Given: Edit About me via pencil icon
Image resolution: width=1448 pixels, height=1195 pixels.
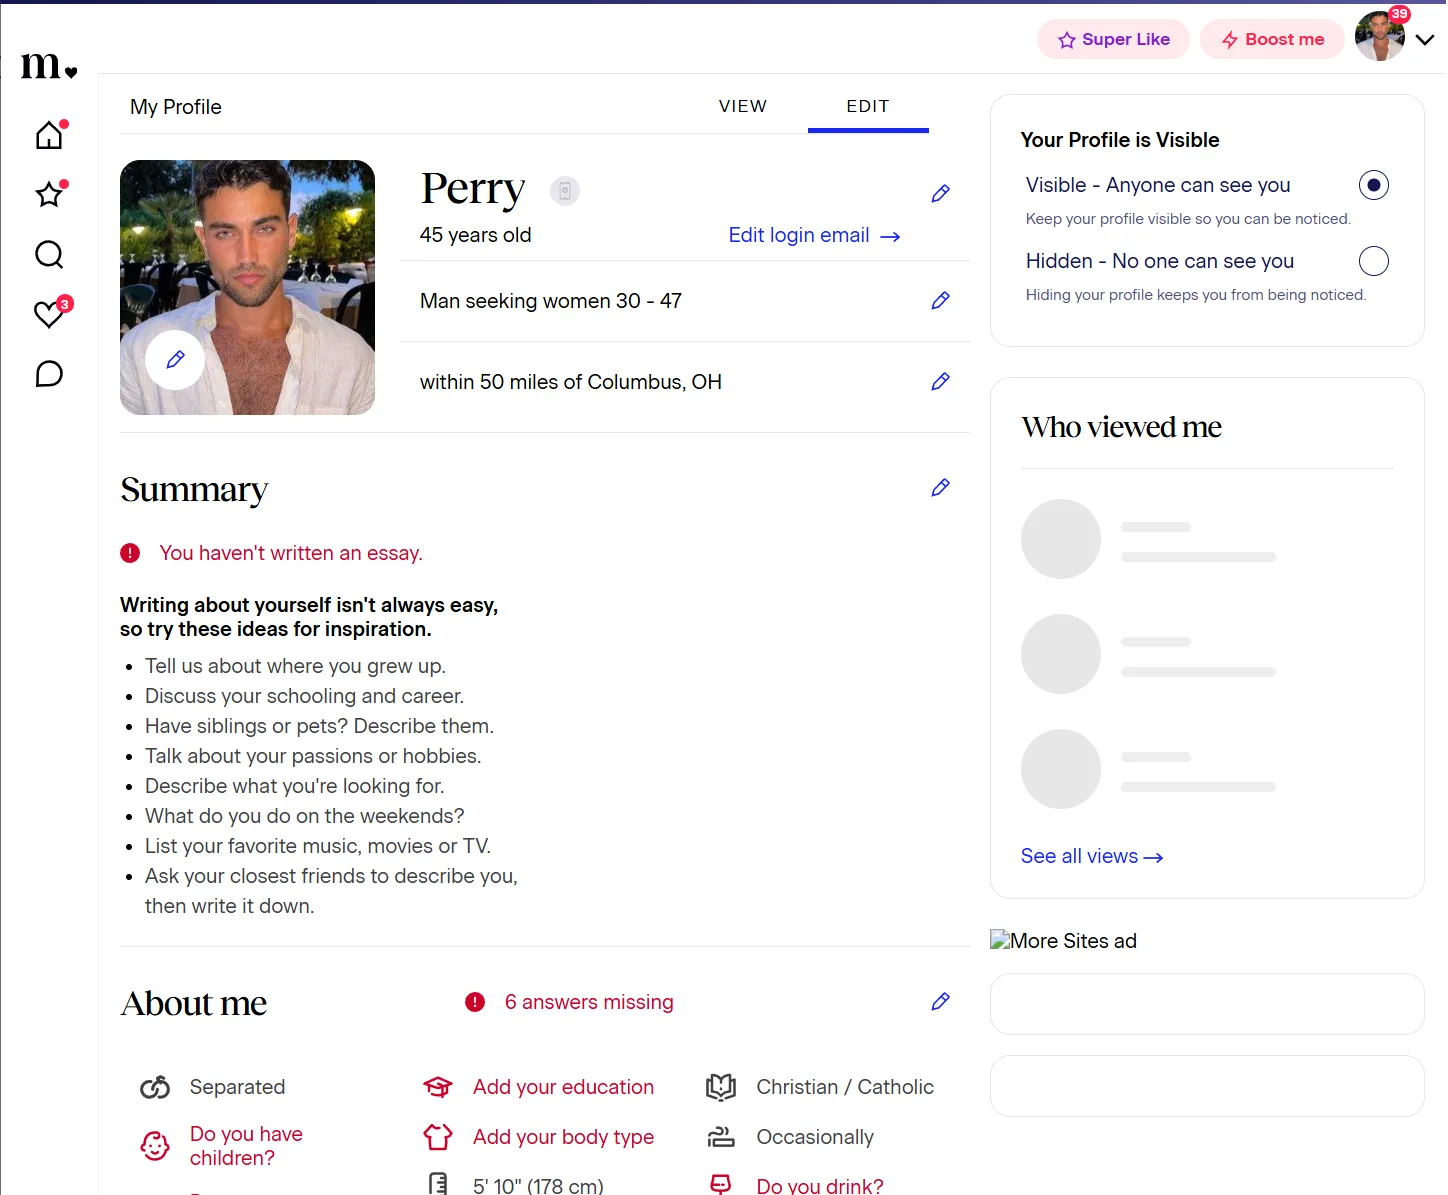Looking at the screenshot, I should [940, 1002].
